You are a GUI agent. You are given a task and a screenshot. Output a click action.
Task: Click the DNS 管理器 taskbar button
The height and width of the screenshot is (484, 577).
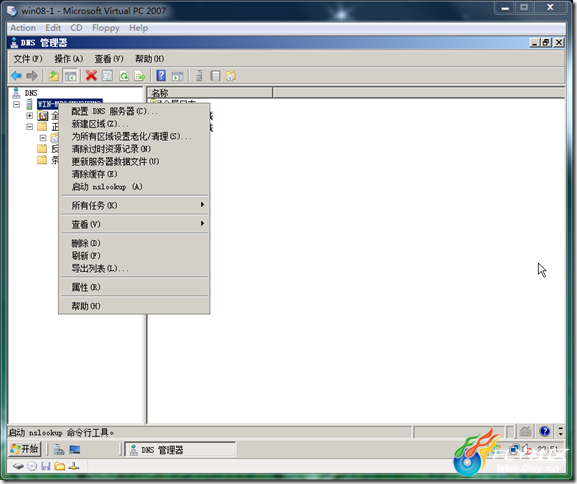[180, 450]
